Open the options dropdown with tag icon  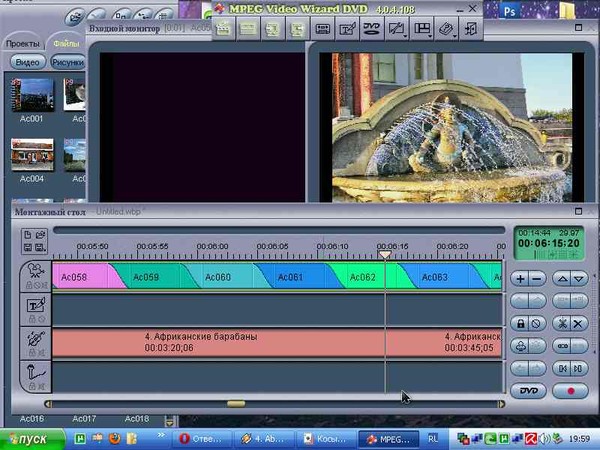click(447, 29)
